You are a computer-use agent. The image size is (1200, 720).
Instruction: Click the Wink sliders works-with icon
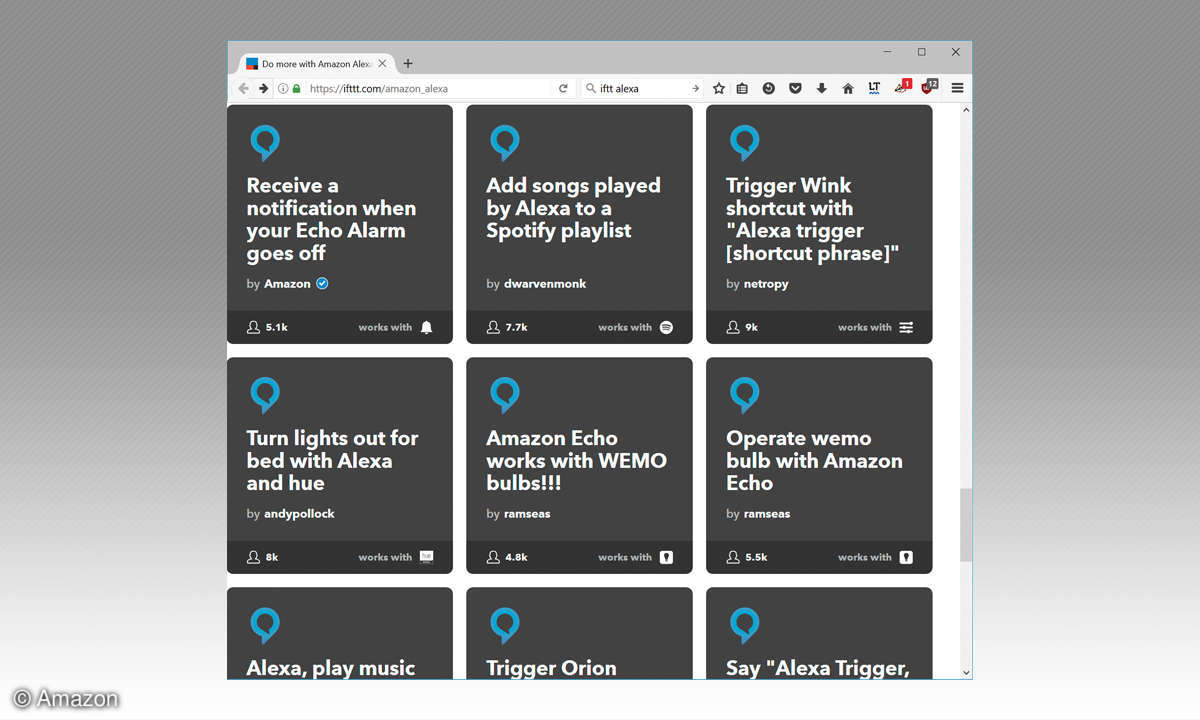click(906, 327)
